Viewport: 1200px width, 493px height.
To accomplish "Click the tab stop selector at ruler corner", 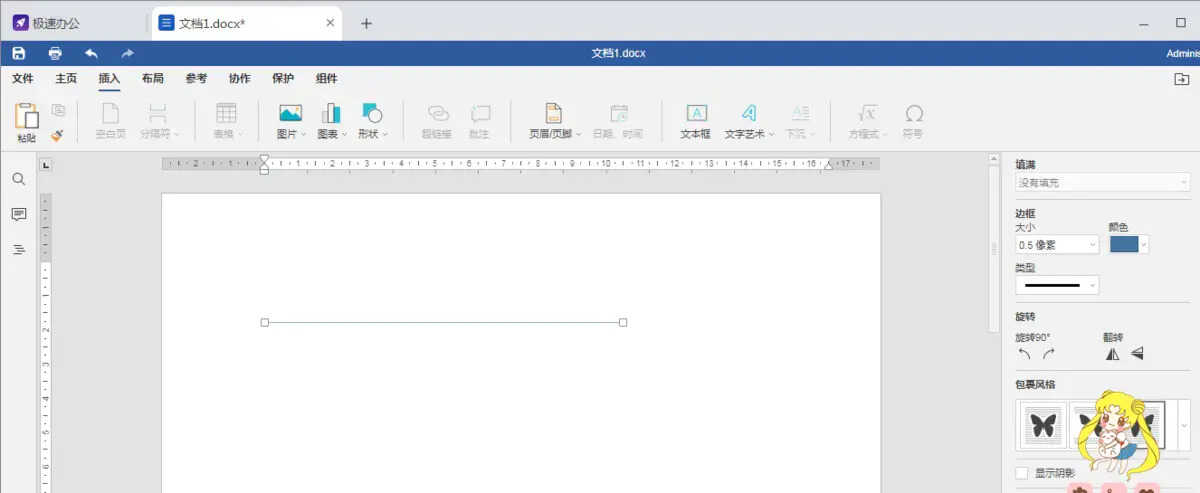I will (44, 165).
